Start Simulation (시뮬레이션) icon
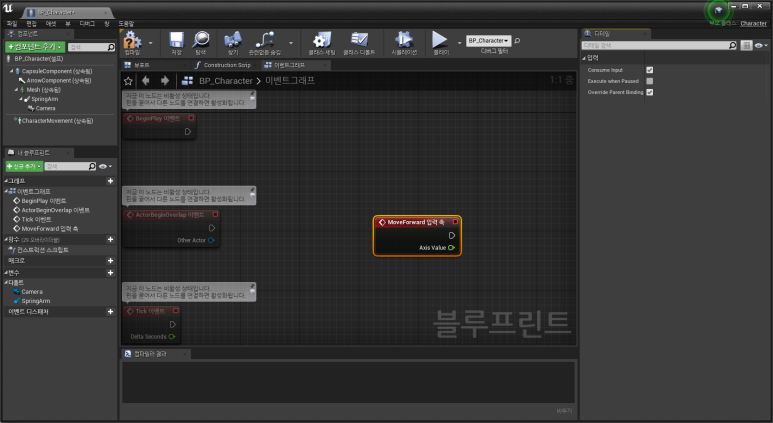The width and height of the screenshot is (773, 423). [404, 40]
